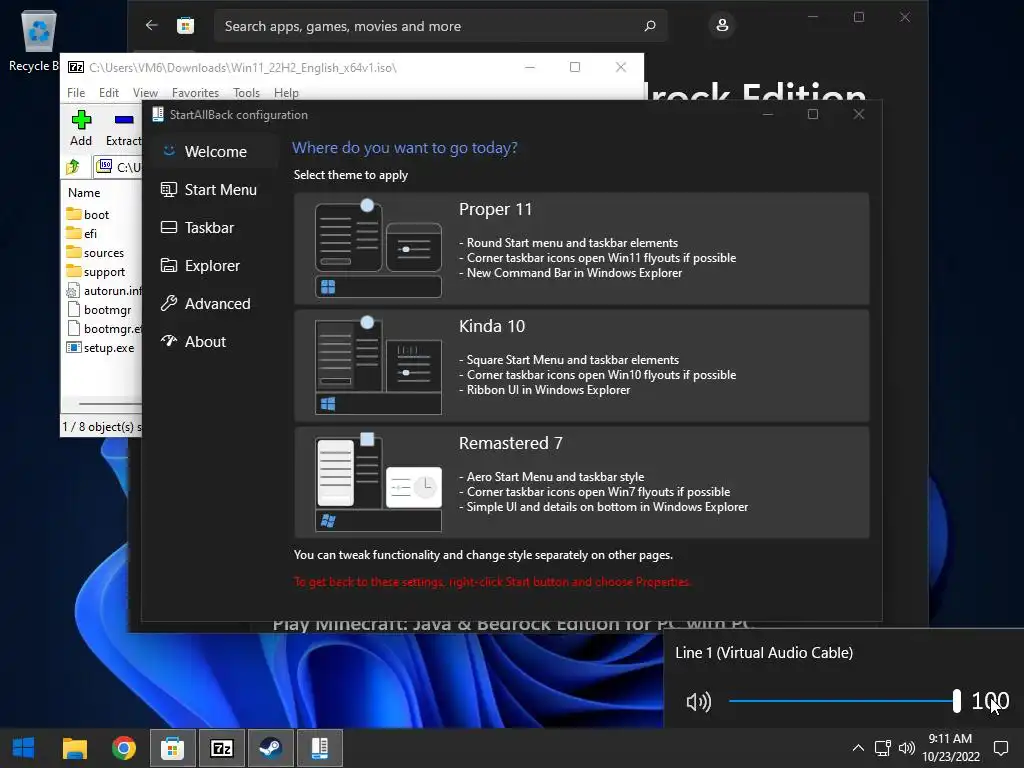
Task: Click the Remastered 7 theme title
Action: pos(510,443)
